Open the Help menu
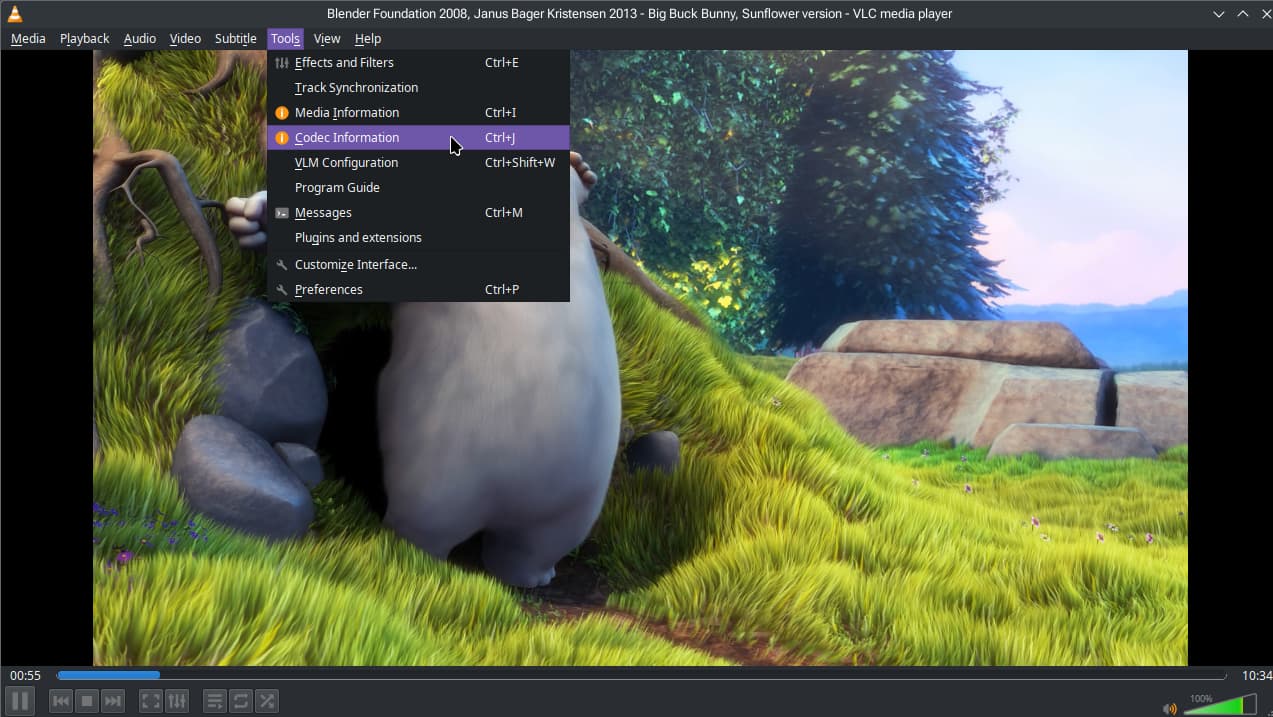Viewport: 1273px width, 717px height. point(368,38)
